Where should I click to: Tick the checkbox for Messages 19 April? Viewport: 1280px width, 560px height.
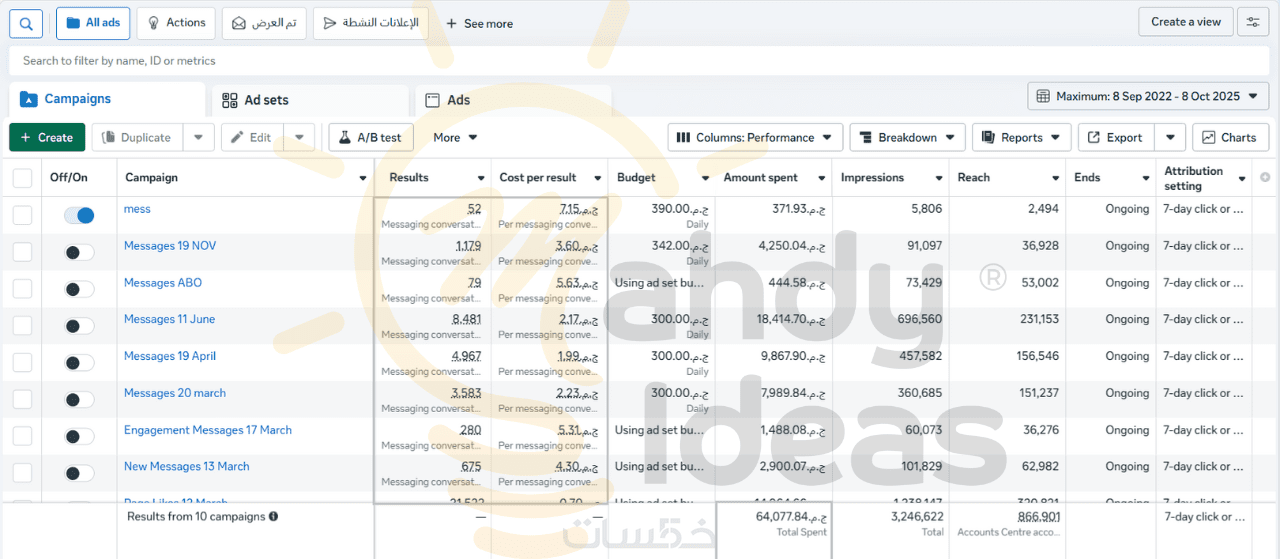point(22,363)
